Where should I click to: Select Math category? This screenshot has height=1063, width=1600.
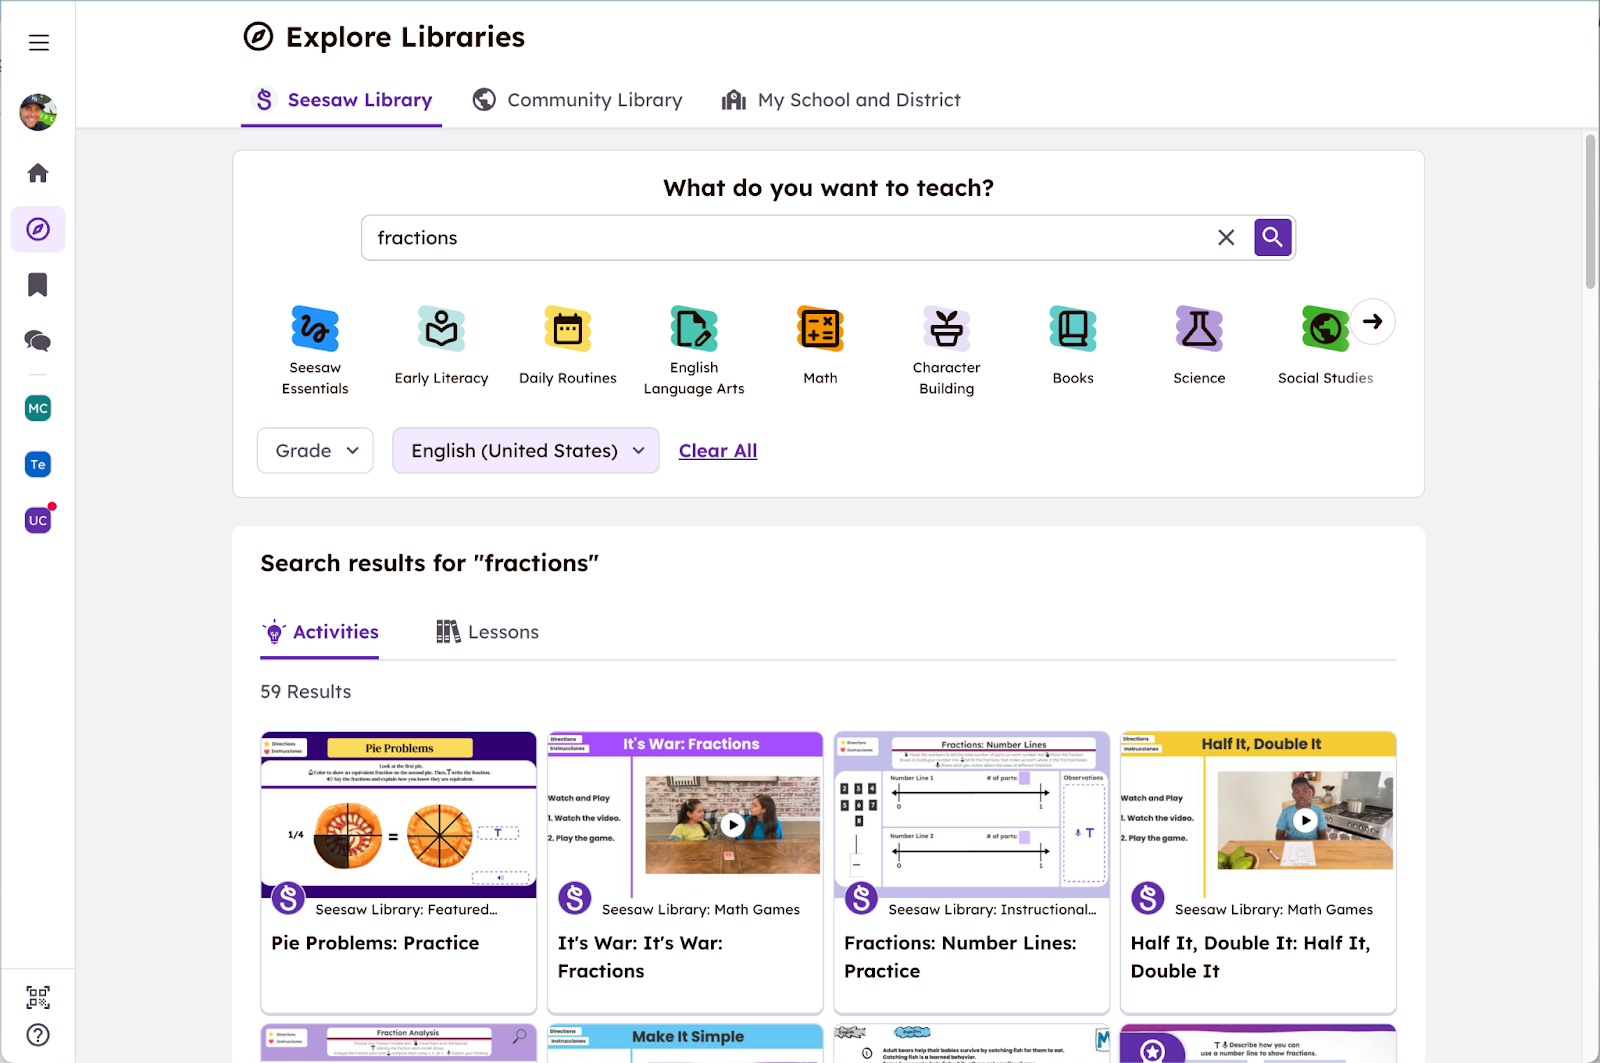[820, 346]
